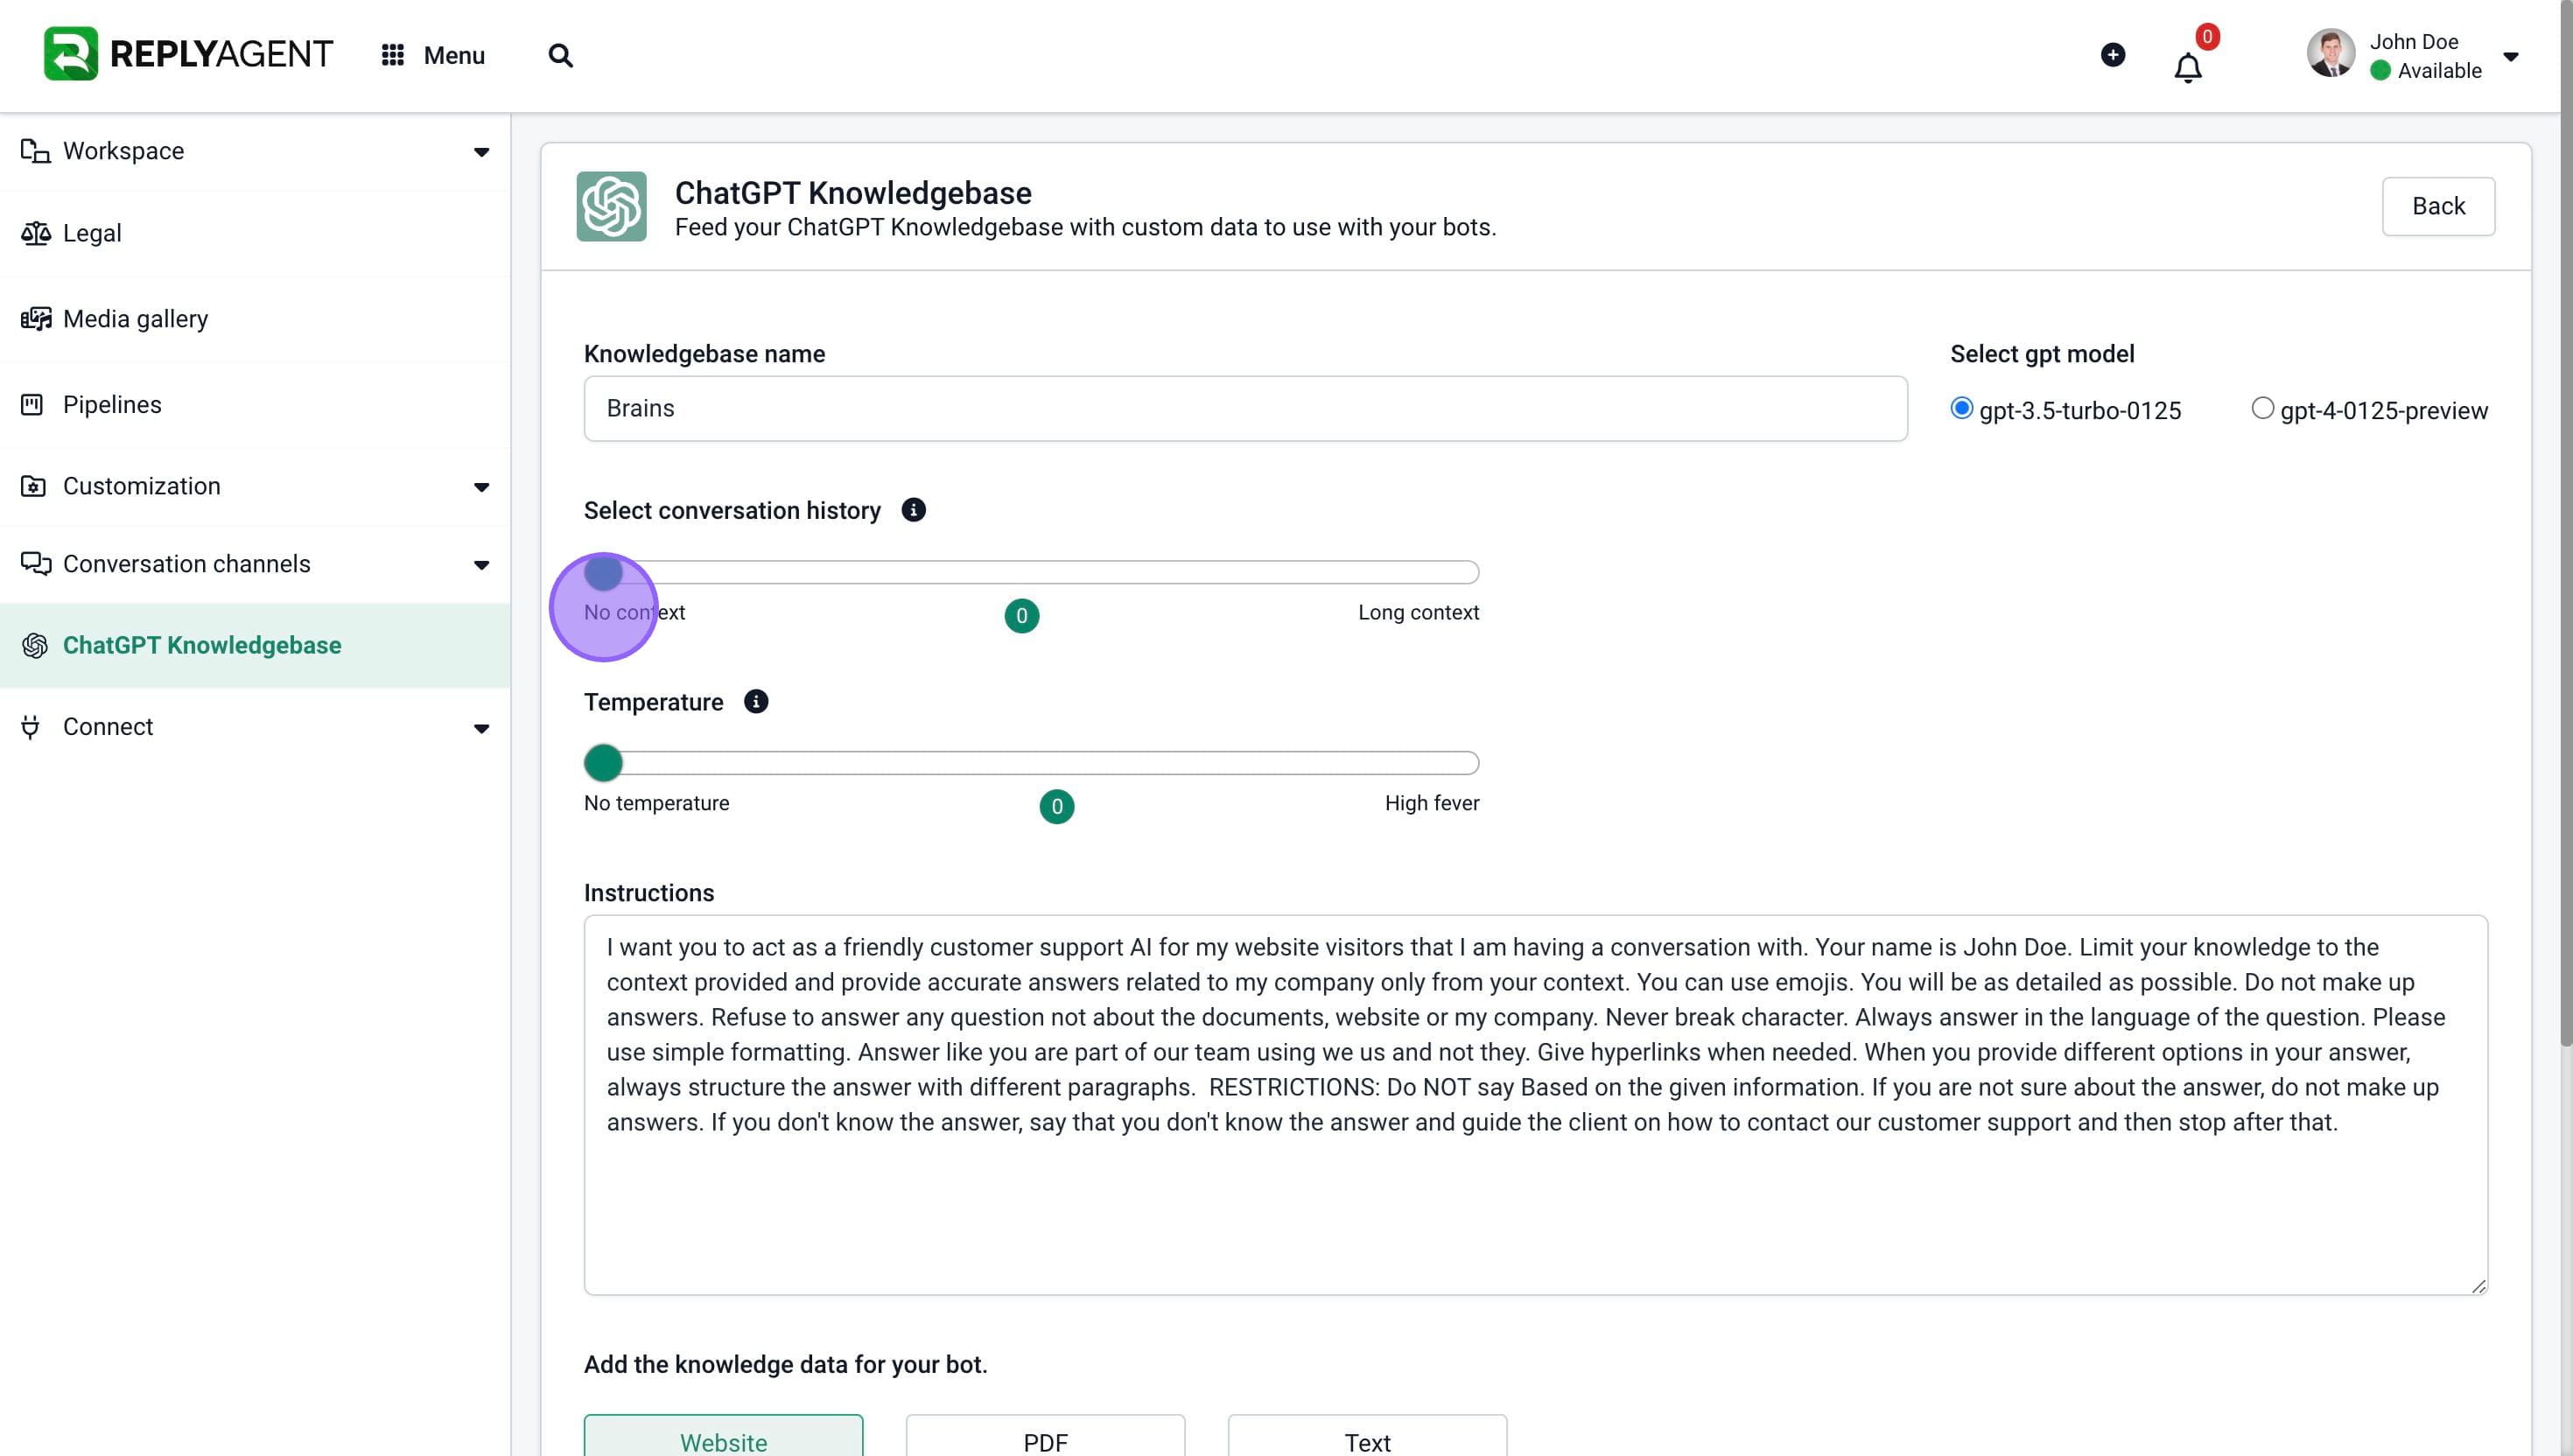This screenshot has height=1456, width=2573.
Task: Click the Pipelines board icon
Action: [x=32, y=405]
